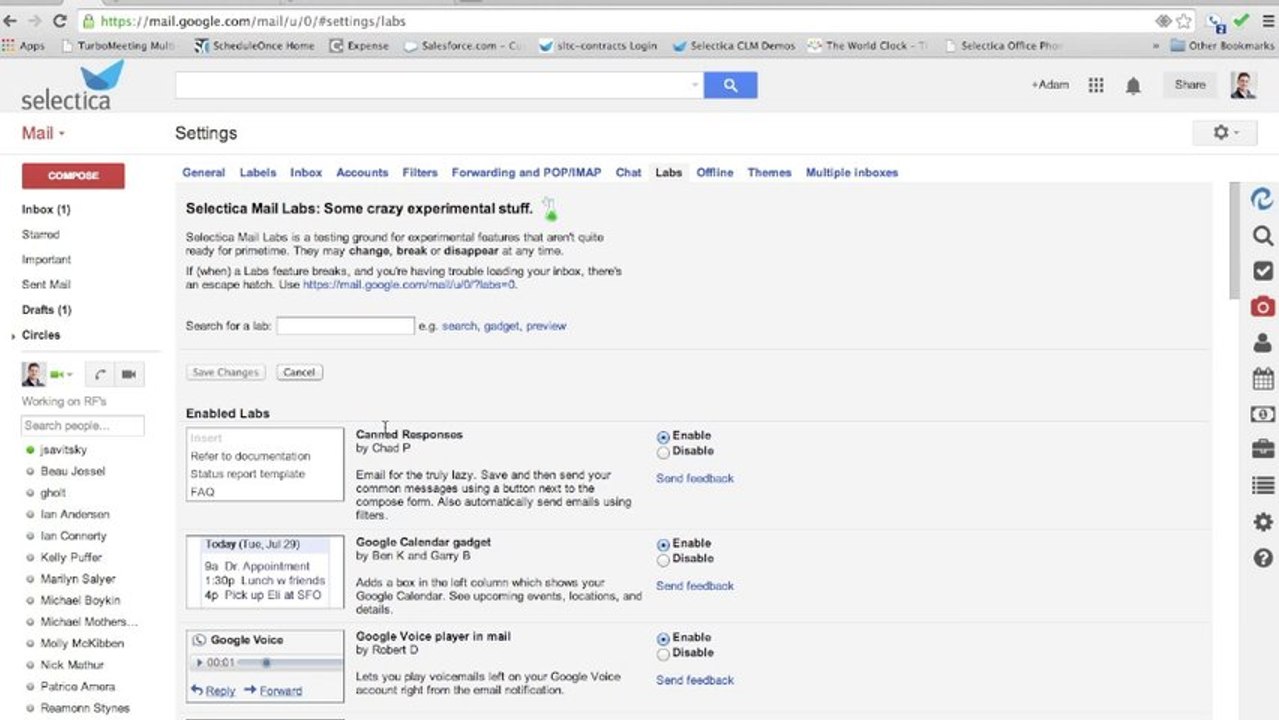Image resolution: width=1279 pixels, height=720 pixels.
Task: Open chat with Kelly Puffer
Action: 71,557
